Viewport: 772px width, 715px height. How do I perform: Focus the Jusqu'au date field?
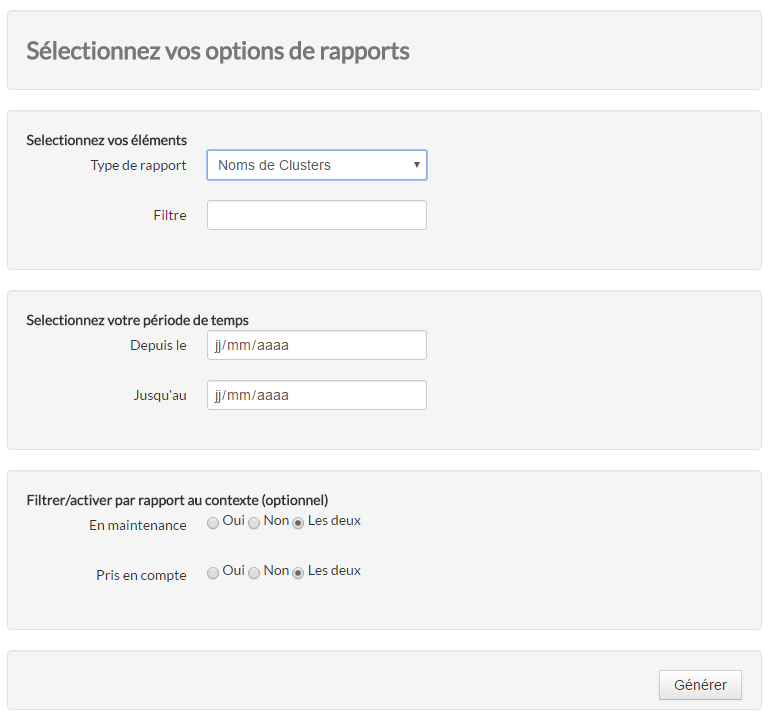(x=316, y=395)
